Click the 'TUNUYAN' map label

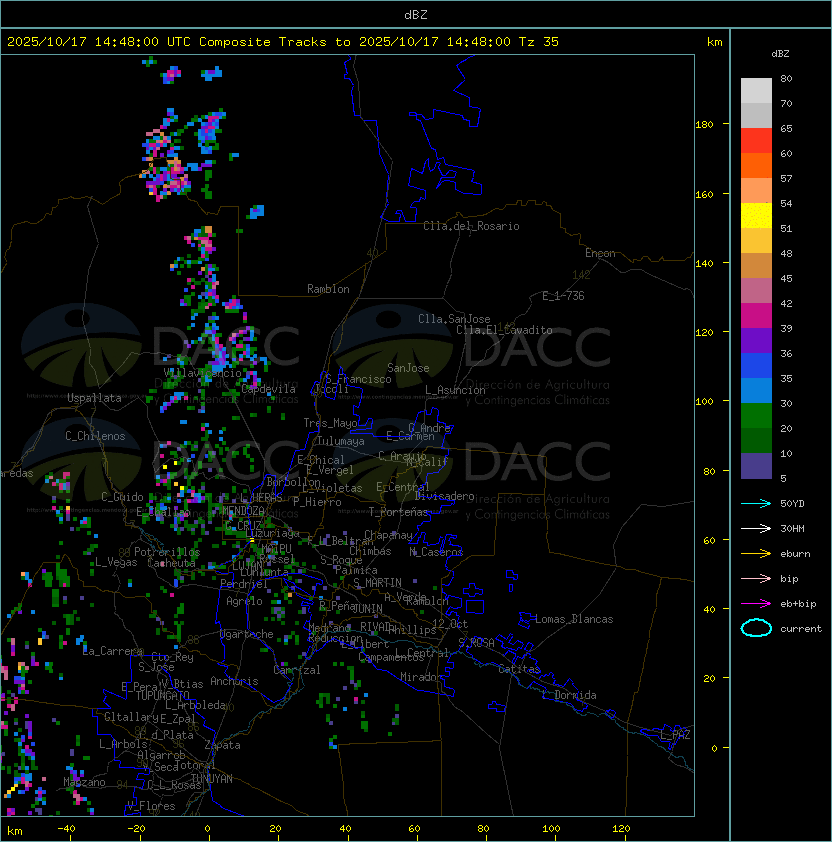tap(212, 779)
